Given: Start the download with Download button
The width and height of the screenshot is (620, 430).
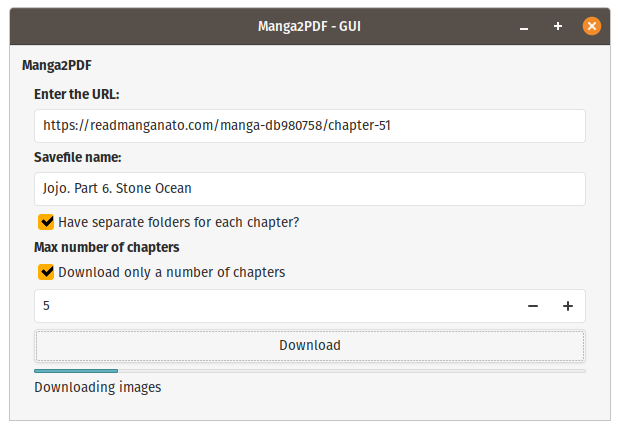Looking at the screenshot, I should pos(310,346).
